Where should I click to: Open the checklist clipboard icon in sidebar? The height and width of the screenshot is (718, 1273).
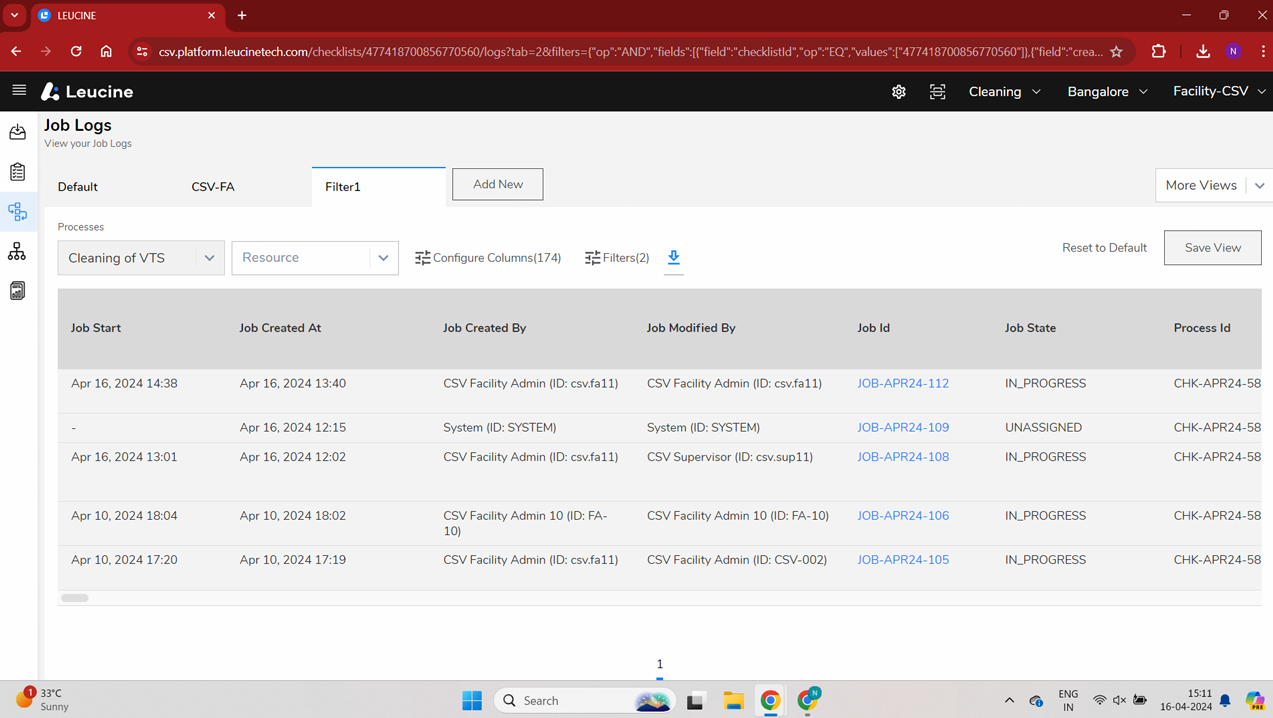click(18, 172)
